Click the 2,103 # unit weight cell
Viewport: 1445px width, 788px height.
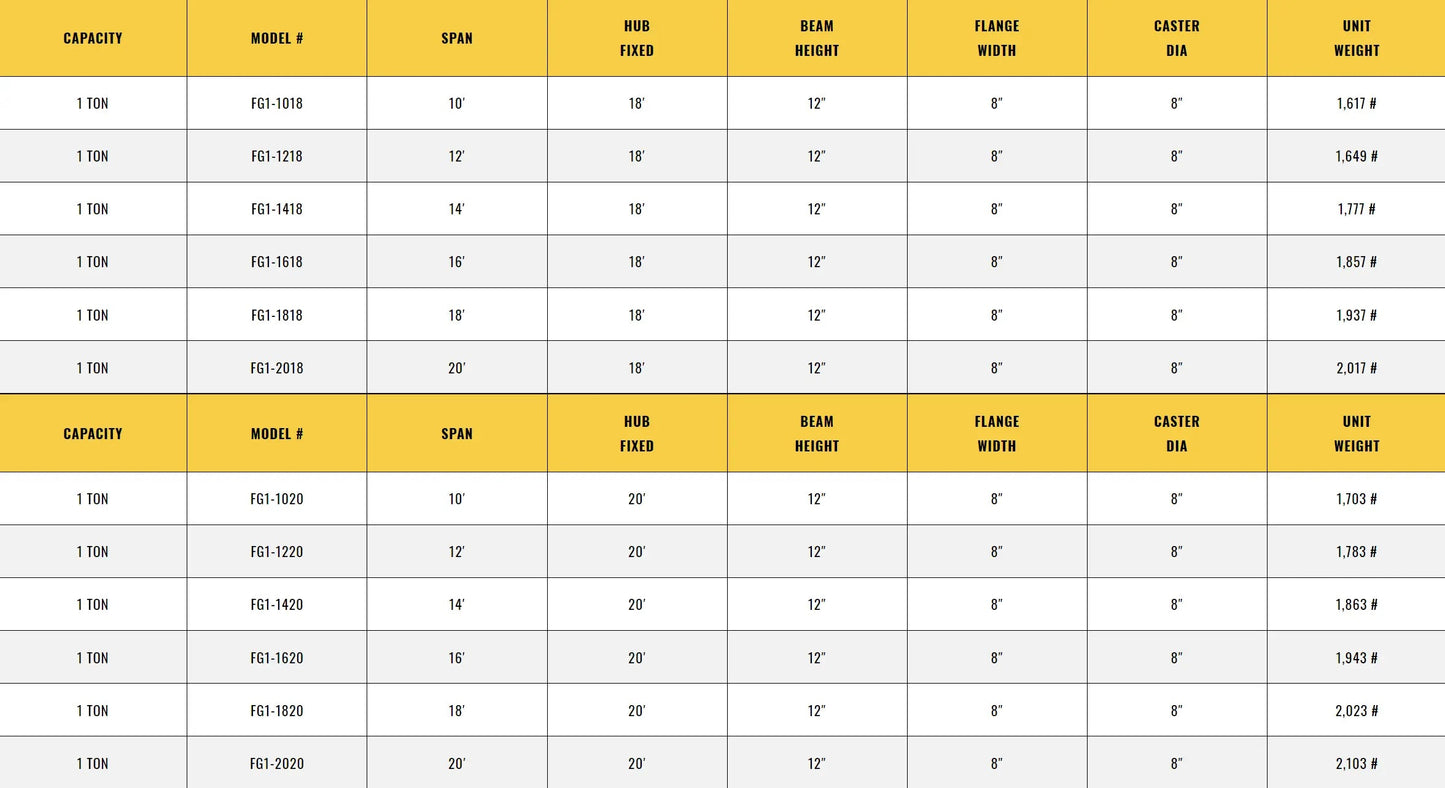click(x=1357, y=764)
